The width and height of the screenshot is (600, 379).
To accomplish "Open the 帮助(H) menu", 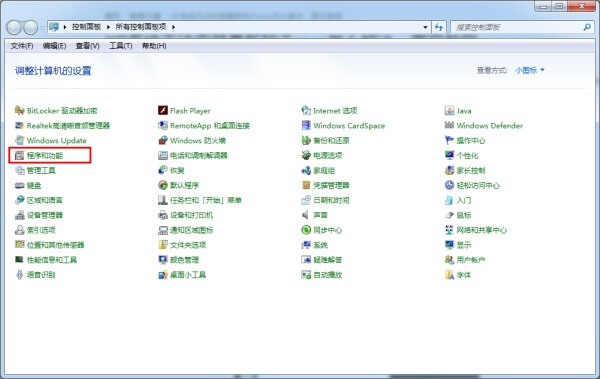I will tap(154, 46).
